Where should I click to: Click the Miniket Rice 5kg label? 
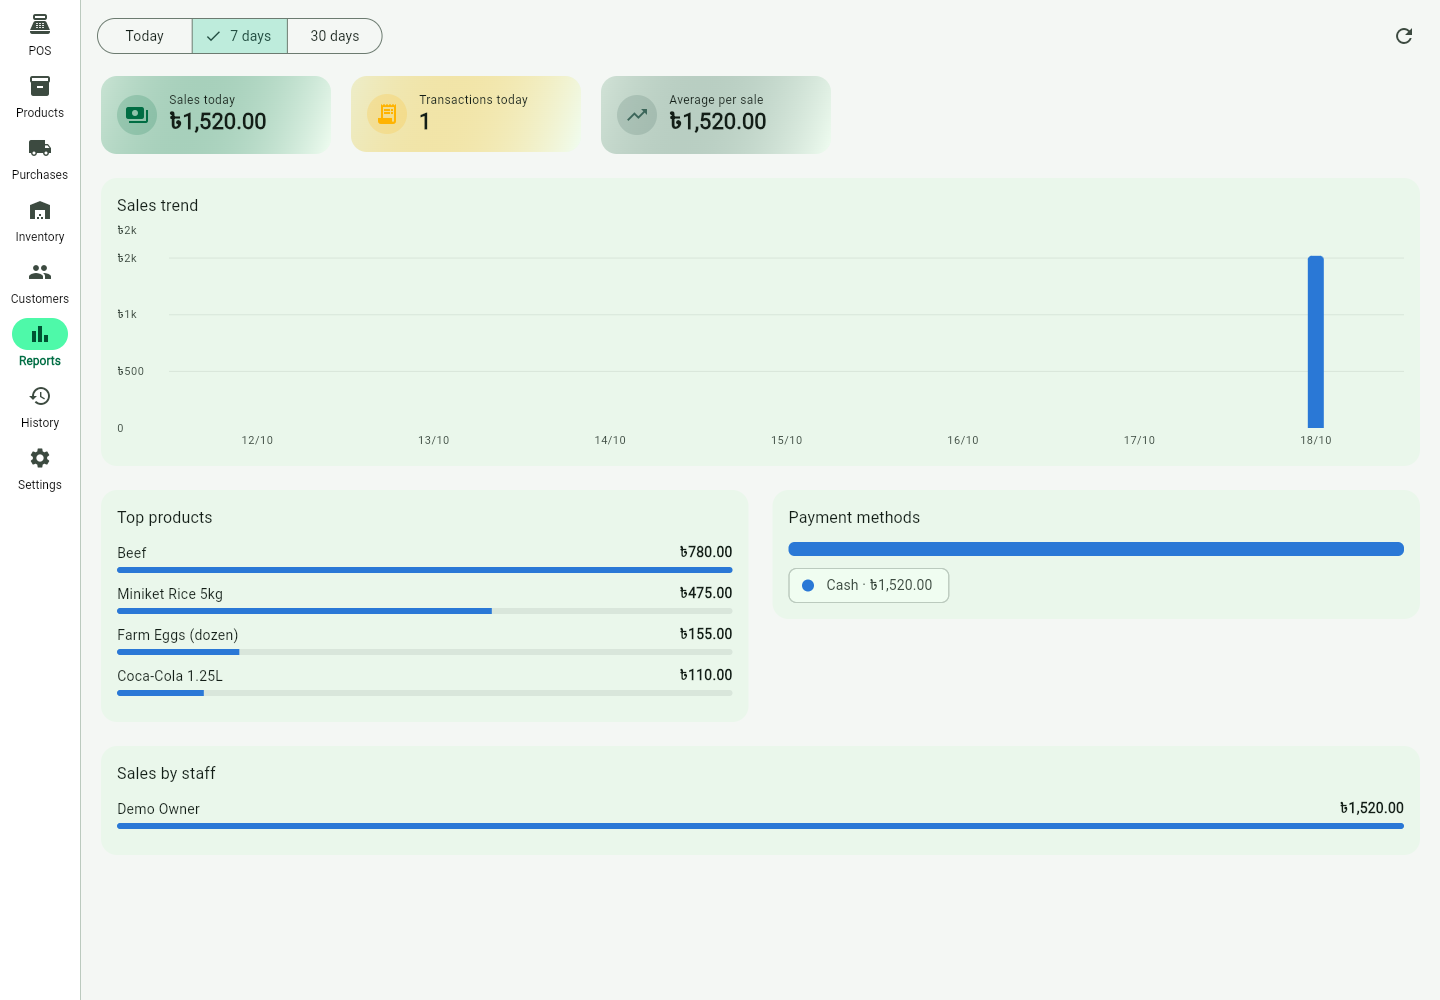(x=170, y=594)
